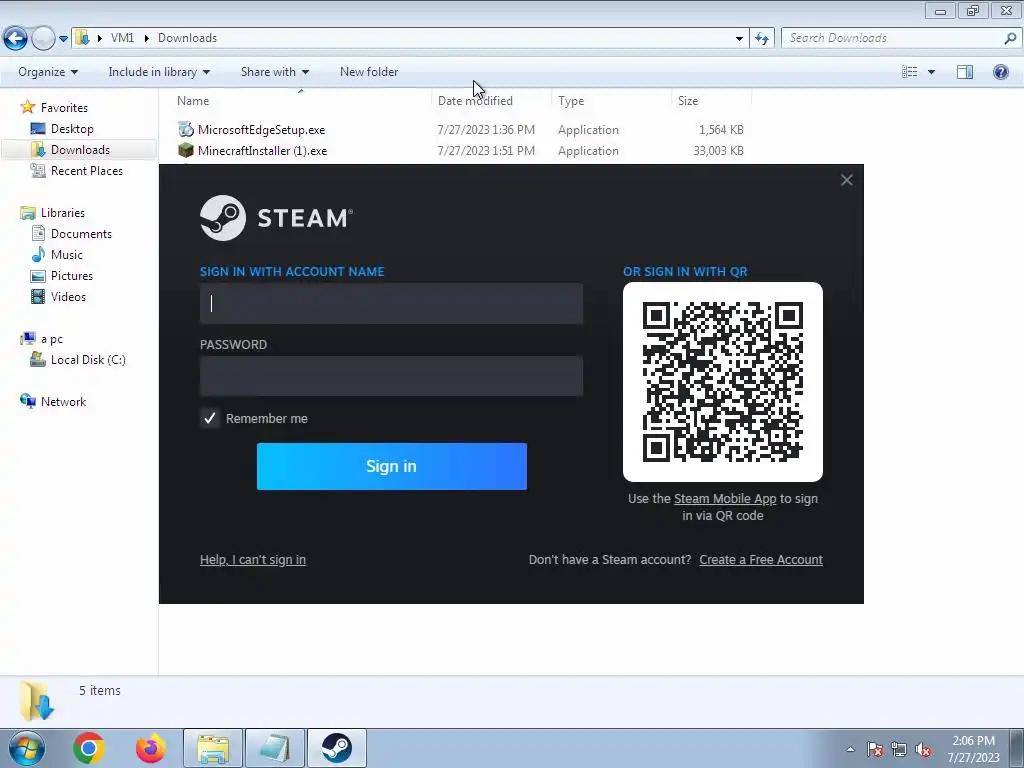Follow the Steam Mobile App link
Image resolution: width=1024 pixels, height=768 pixels.
pos(725,499)
